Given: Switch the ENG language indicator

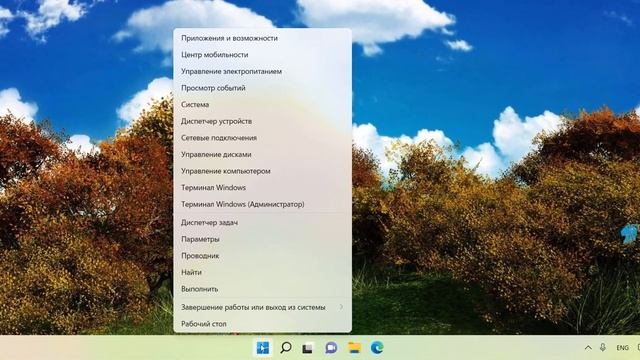Looking at the screenshot, I should [622, 348].
